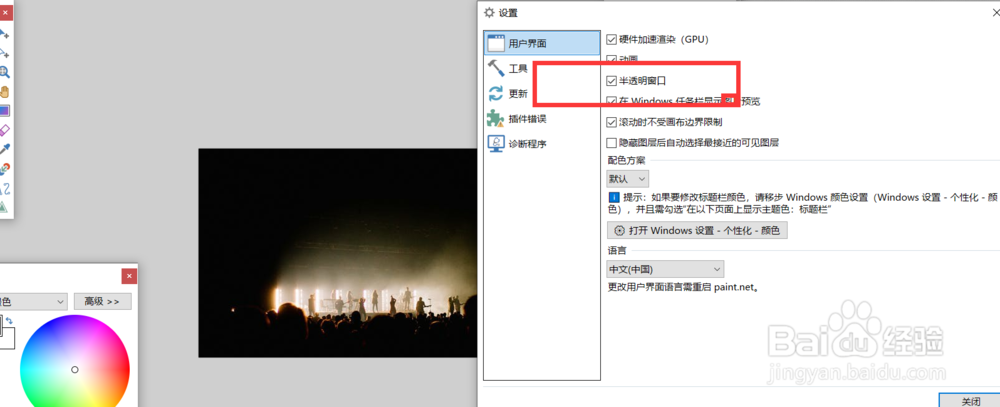This screenshot has height=407, width=1000.
Task: Click the 诊断程序 monitor icon
Action: pyautogui.click(x=496, y=144)
